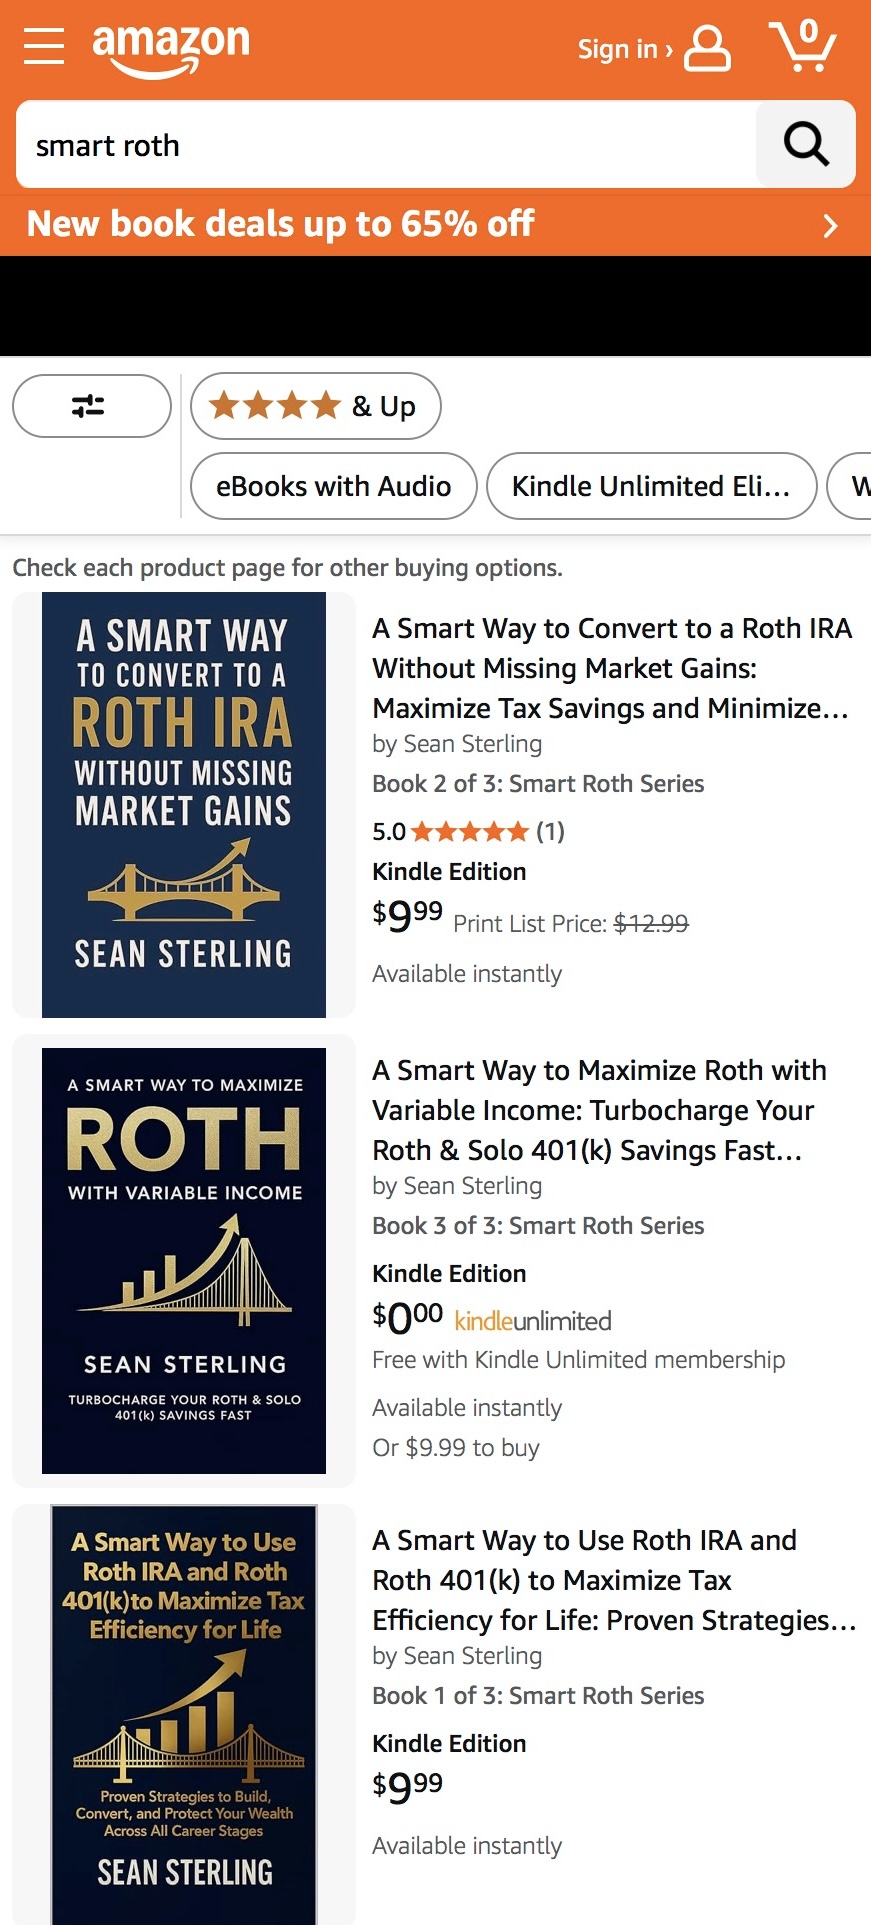Toggle the eBooks with Audio filter
The image size is (871, 1925).
pyautogui.click(x=332, y=486)
